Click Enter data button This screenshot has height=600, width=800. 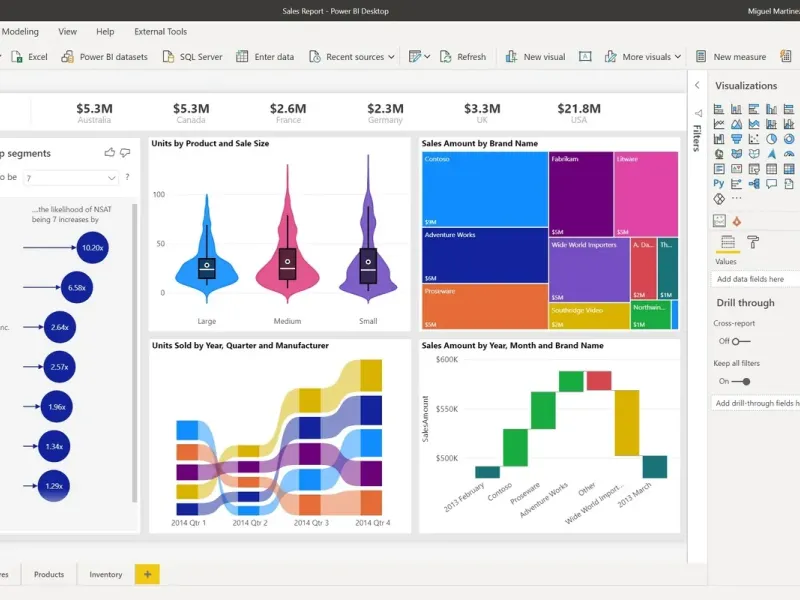pos(265,57)
